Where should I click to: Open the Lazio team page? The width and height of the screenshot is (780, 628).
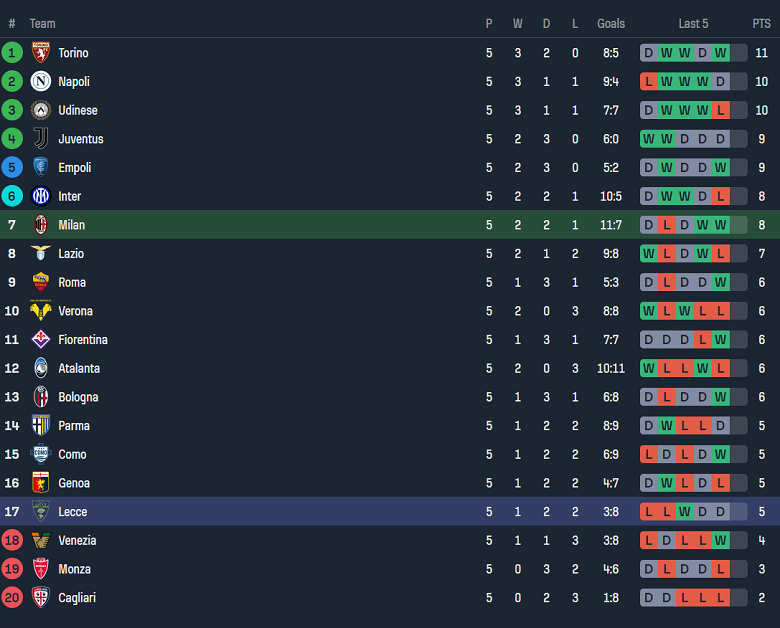click(71, 254)
